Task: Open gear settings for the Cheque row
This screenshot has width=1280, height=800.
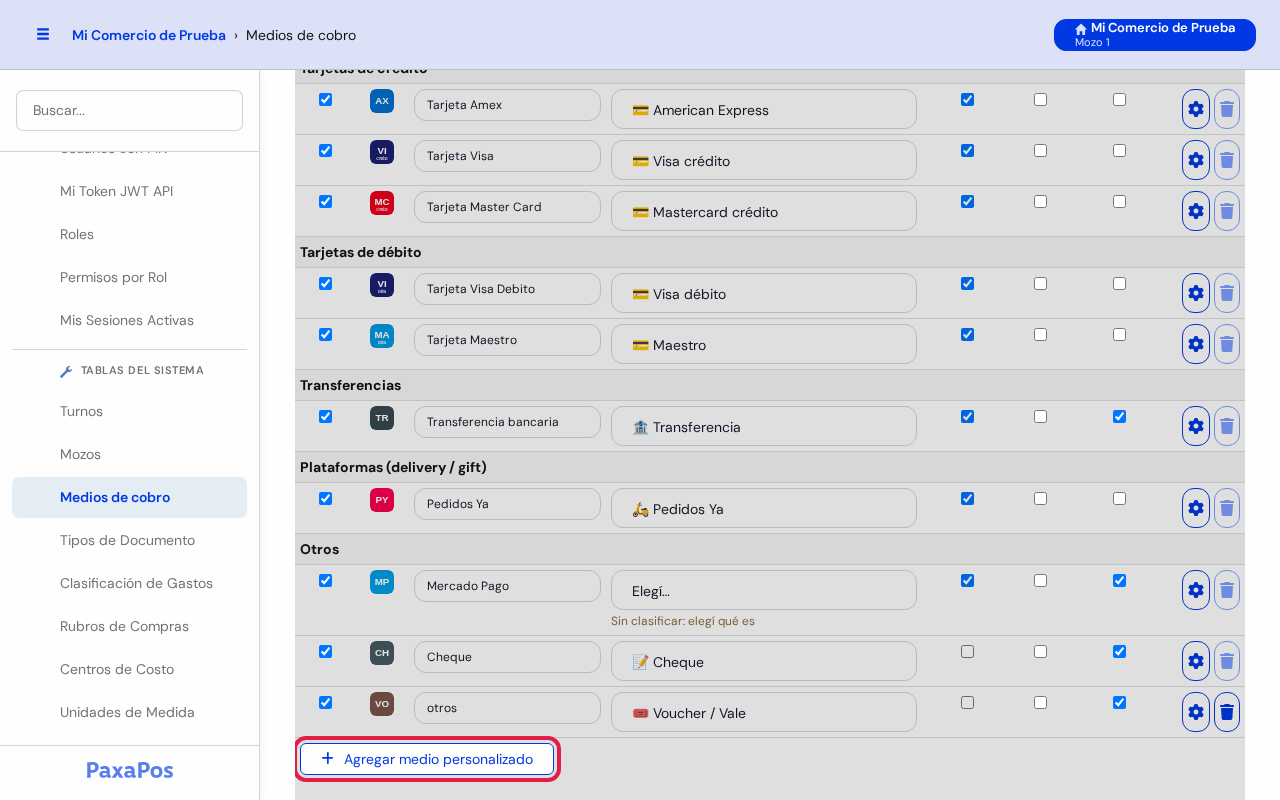Action: [1196, 661]
